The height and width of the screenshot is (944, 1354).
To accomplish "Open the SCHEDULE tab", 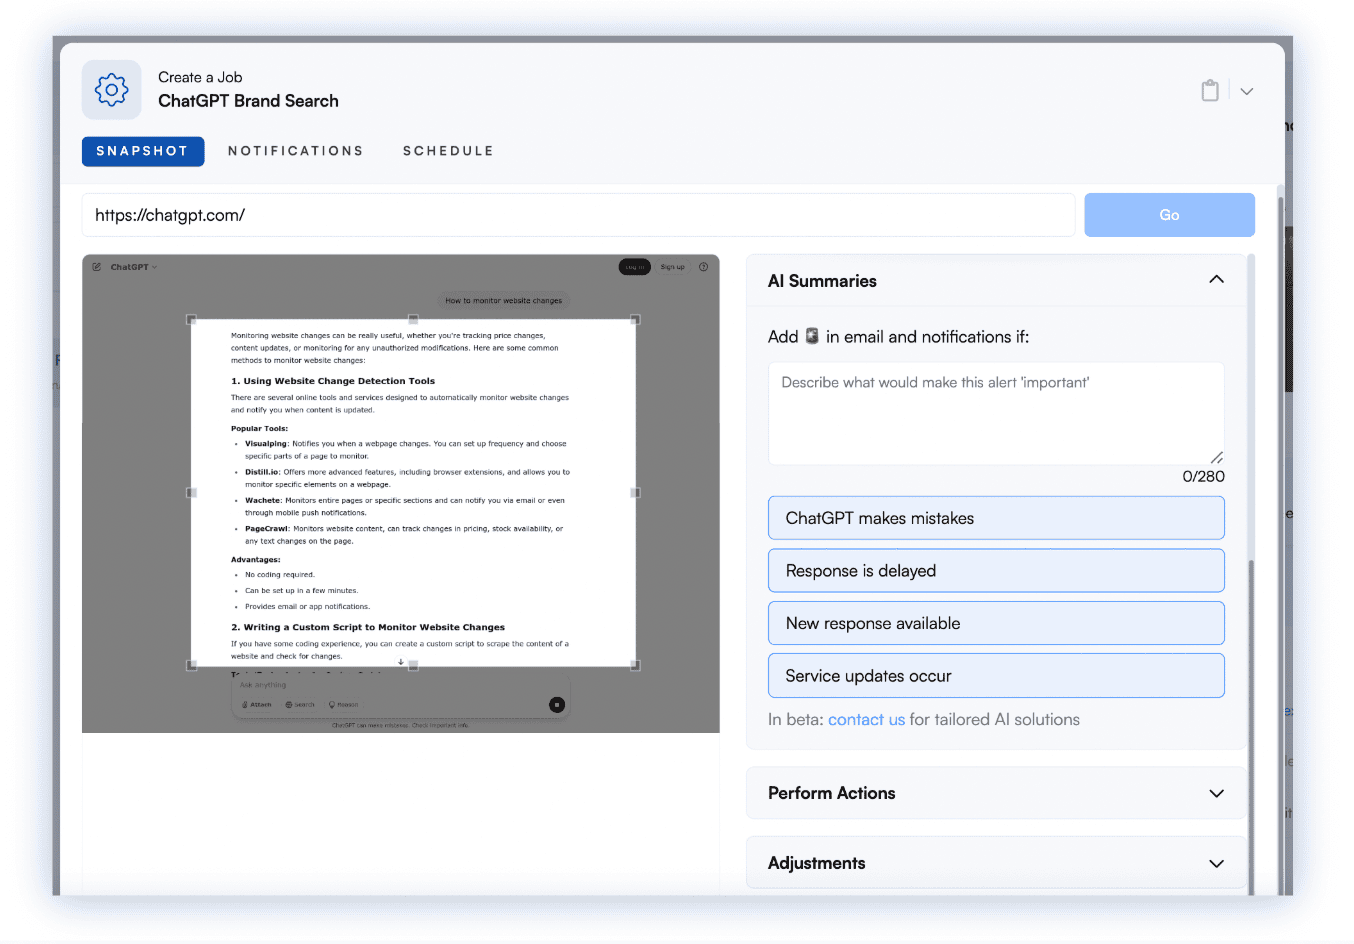I will pyautogui.click(x=448, y=151).
